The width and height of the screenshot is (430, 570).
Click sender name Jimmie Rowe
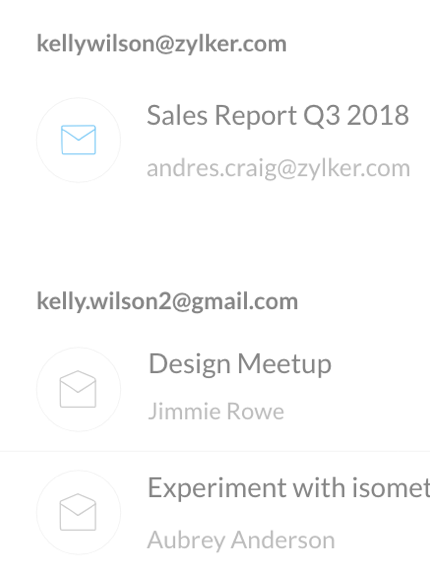[216, 411]
